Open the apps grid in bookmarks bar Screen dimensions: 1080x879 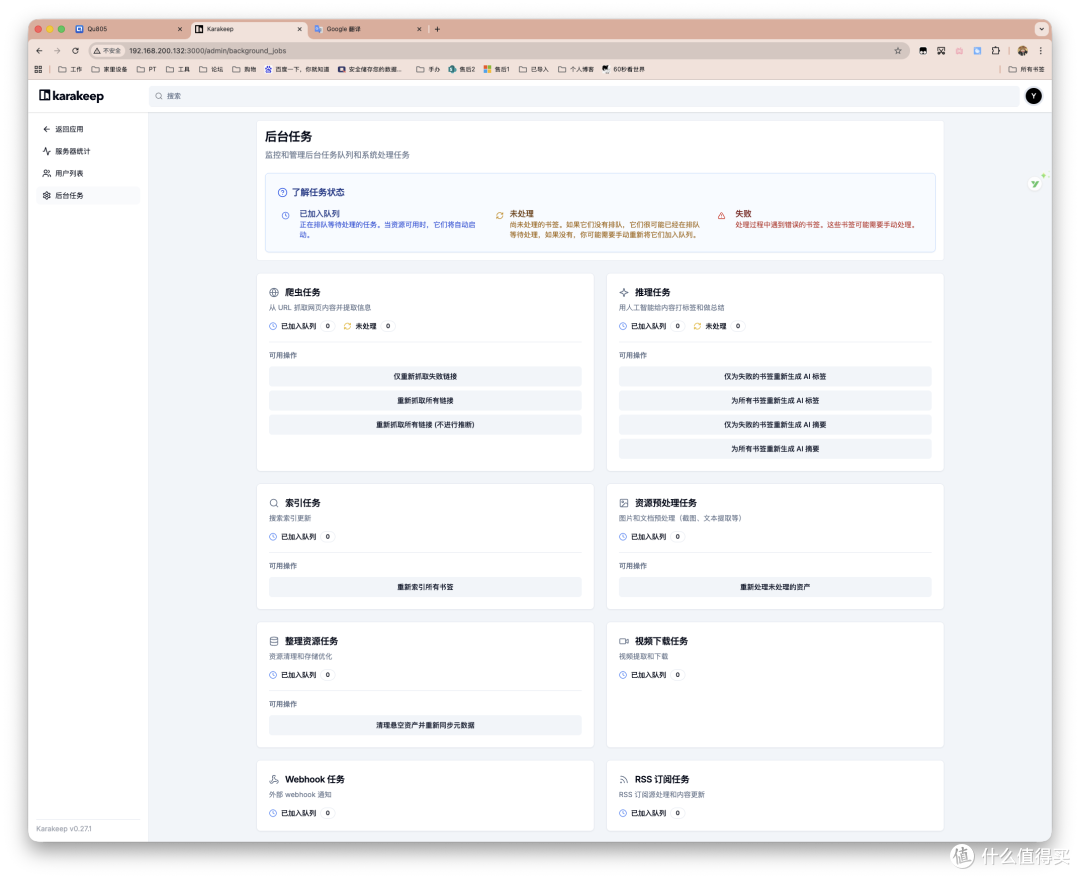coord(39,69)
